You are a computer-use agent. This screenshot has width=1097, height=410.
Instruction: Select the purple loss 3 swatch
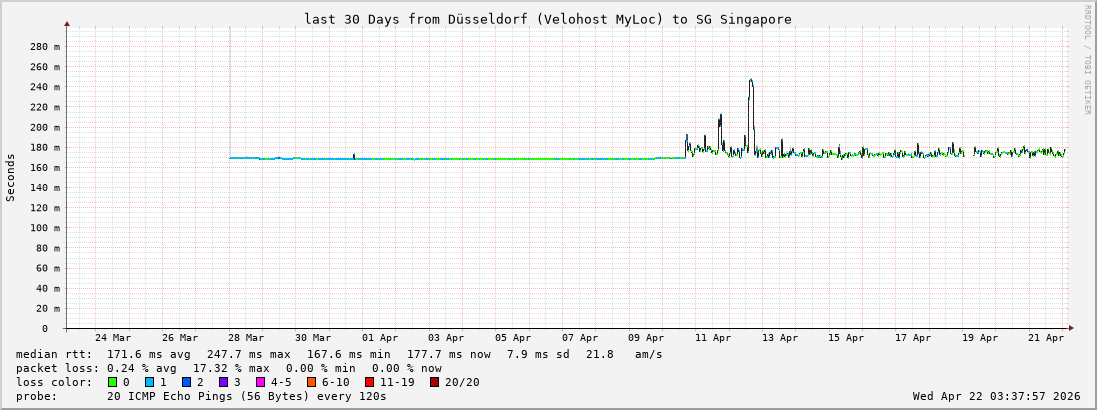tap(222, 382)
